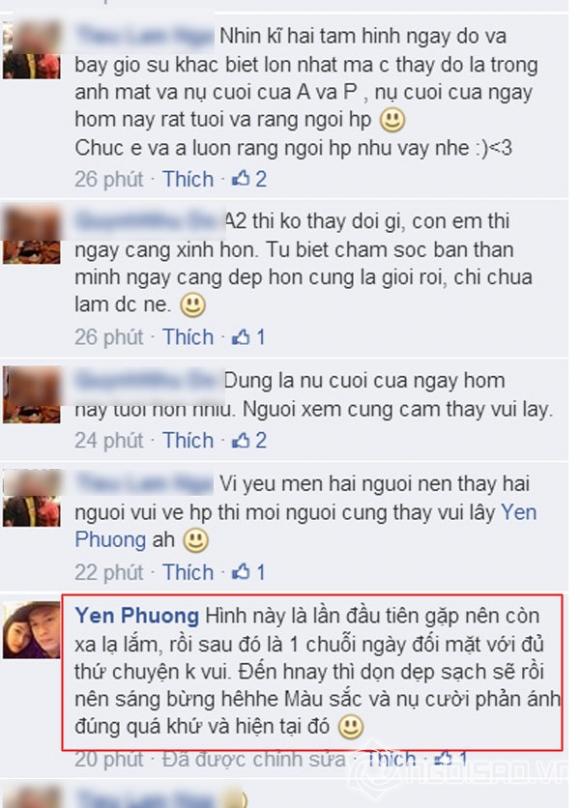
Task: Open the Yen Phuong mention link in comment
Action: pos(305,526)
